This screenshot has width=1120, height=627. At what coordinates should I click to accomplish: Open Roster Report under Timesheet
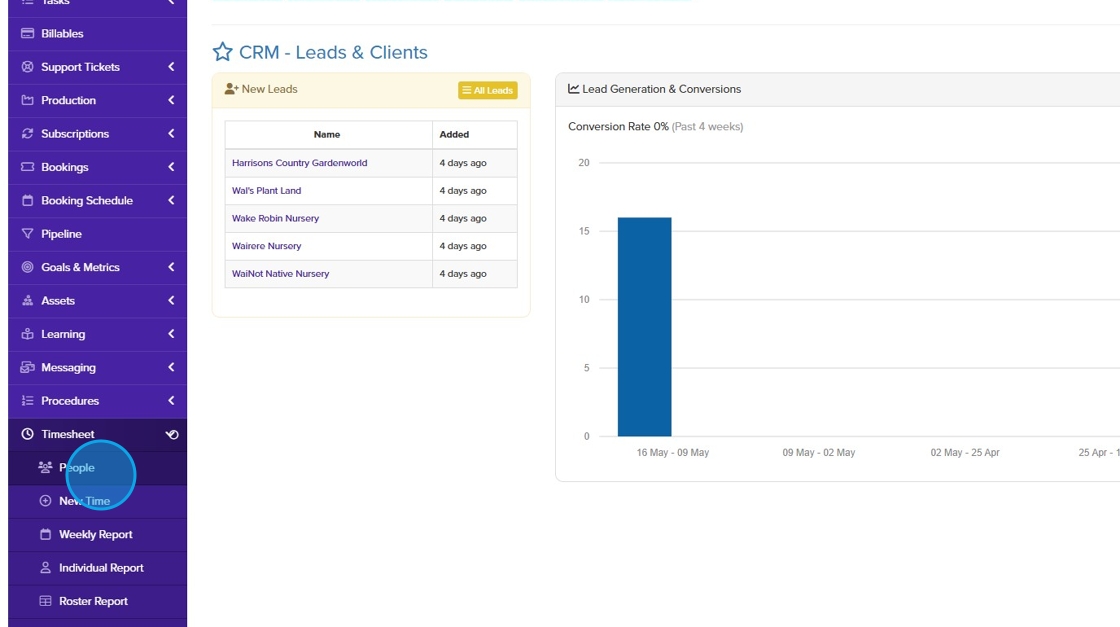click(97, 601)
